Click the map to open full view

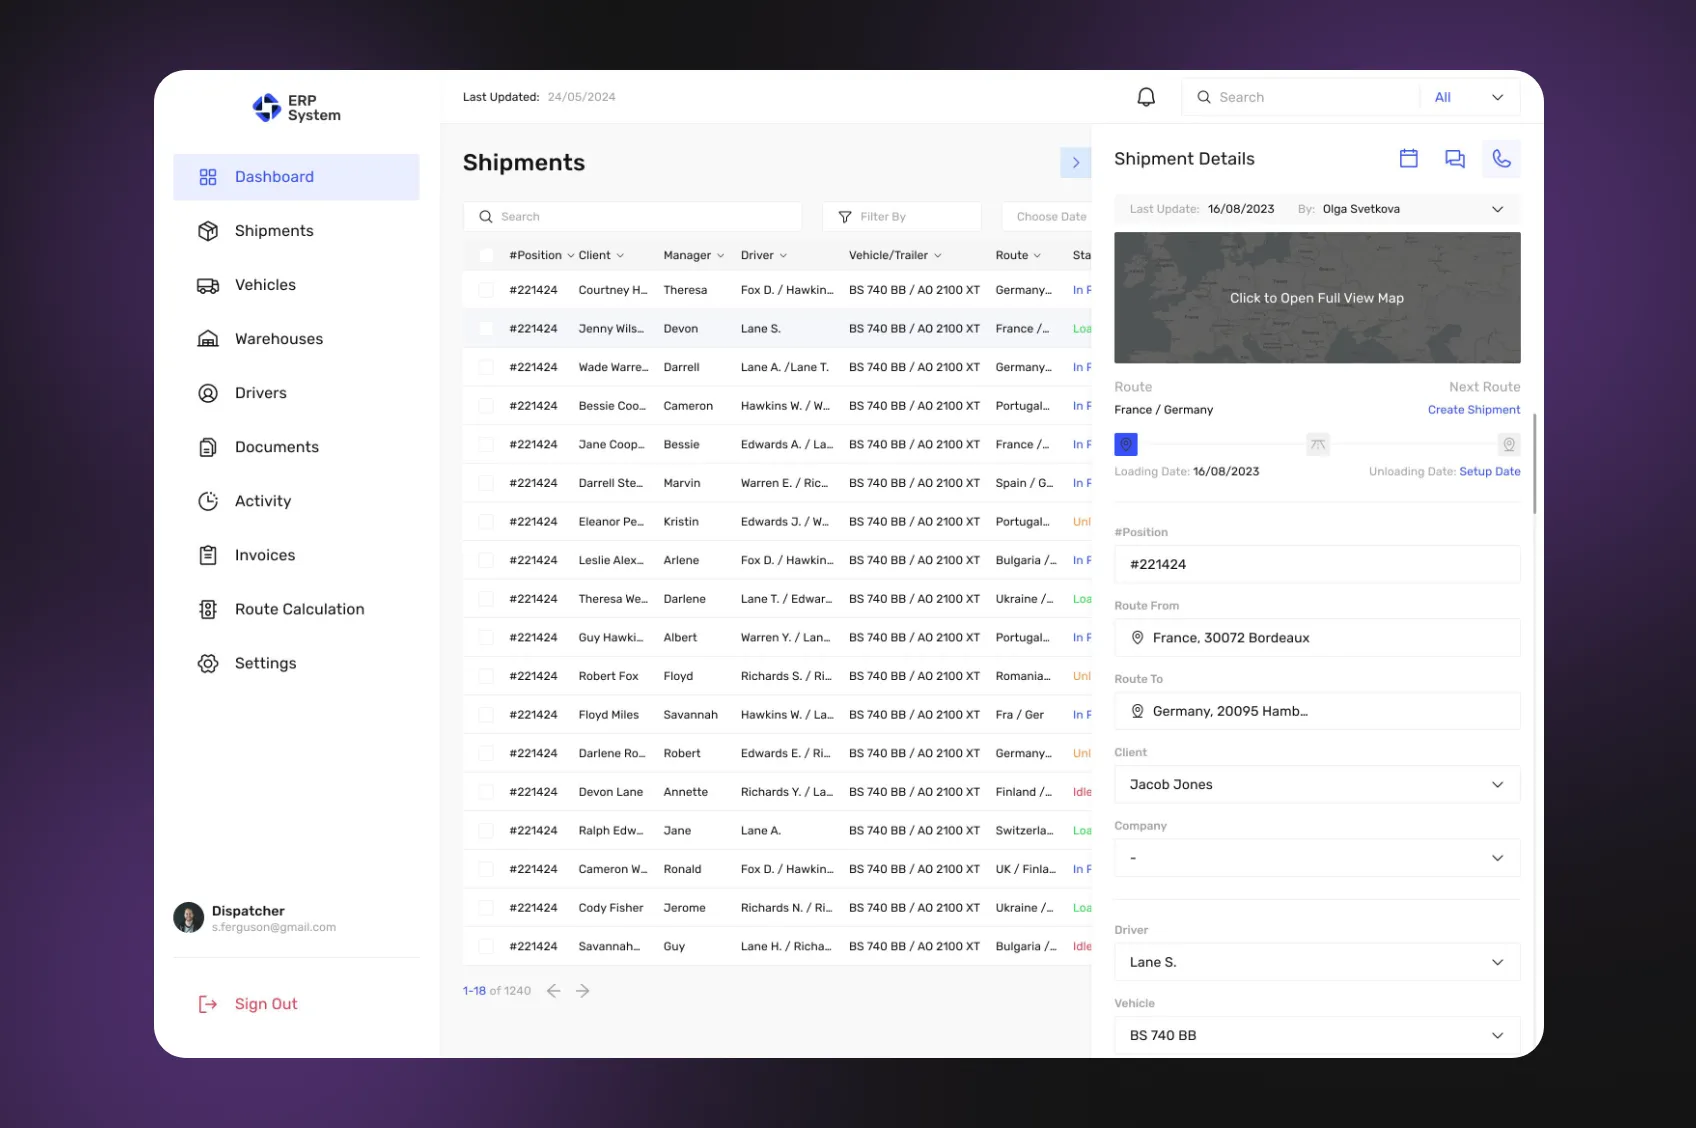pos(1316,298)
